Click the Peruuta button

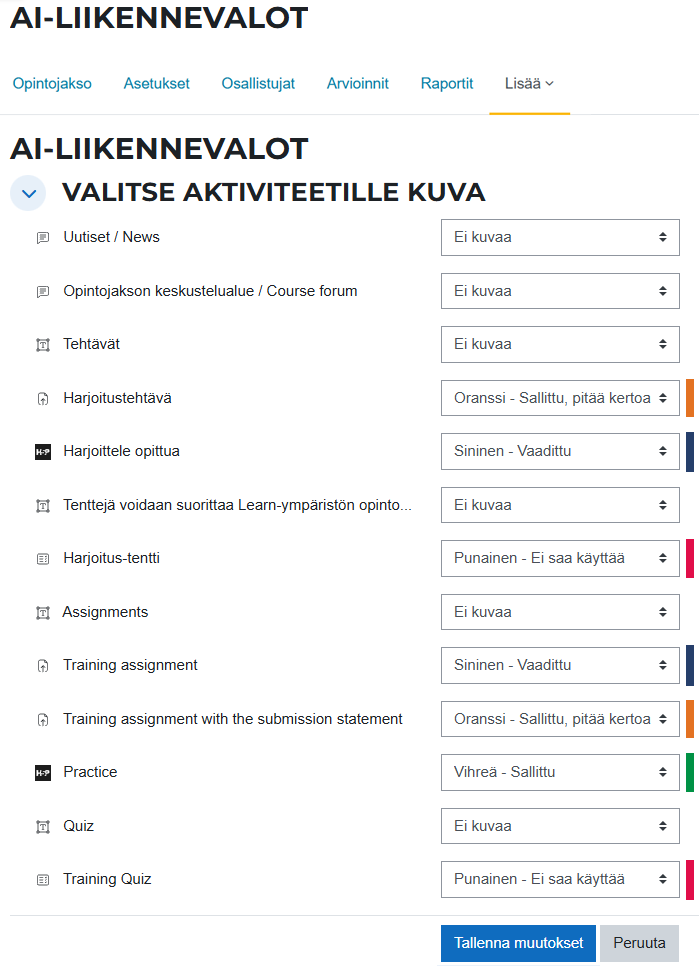tap(639, 942)
